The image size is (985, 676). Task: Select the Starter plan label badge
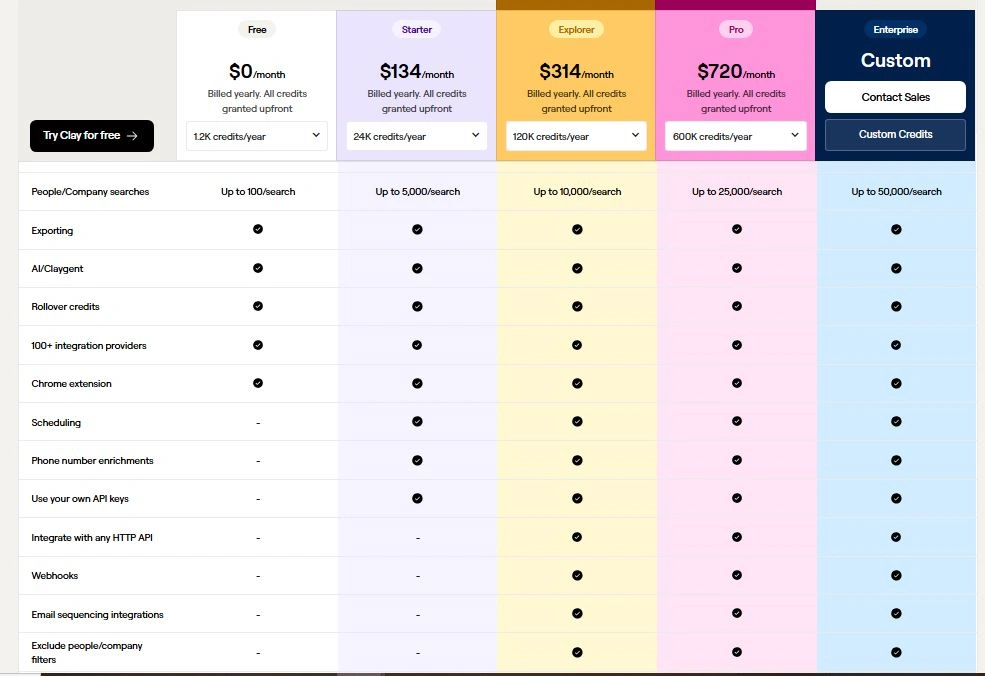417,30
